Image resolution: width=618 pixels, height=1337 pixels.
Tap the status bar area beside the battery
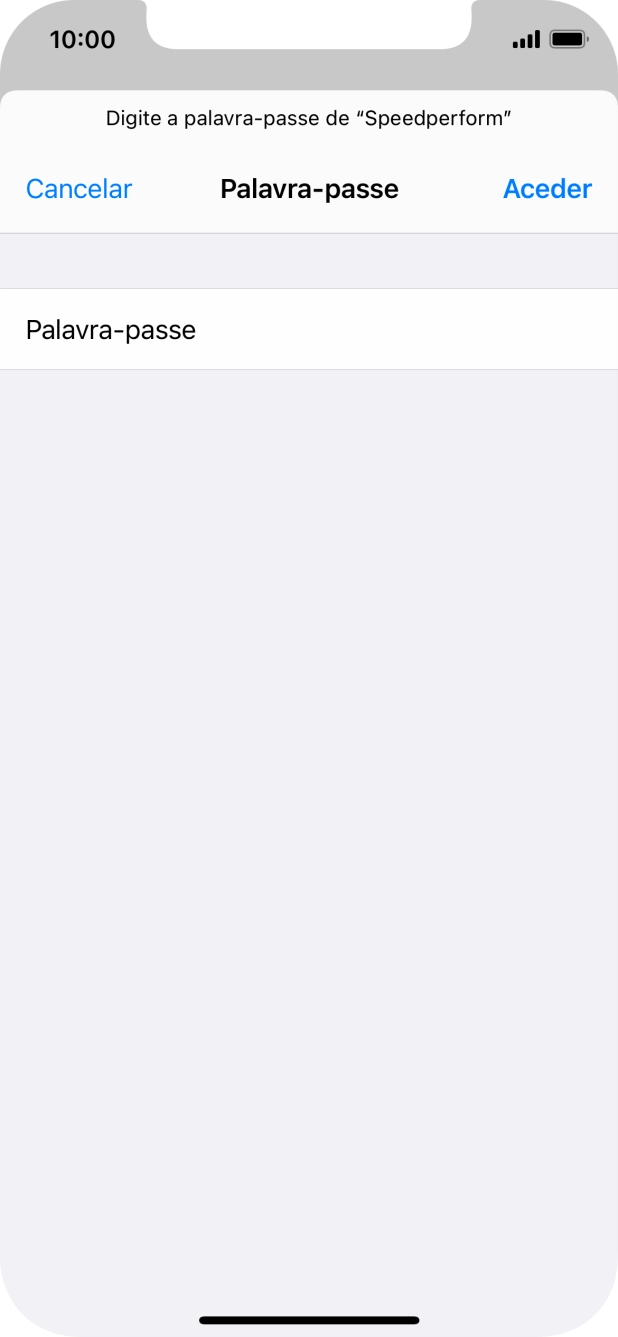click(603, 40)
